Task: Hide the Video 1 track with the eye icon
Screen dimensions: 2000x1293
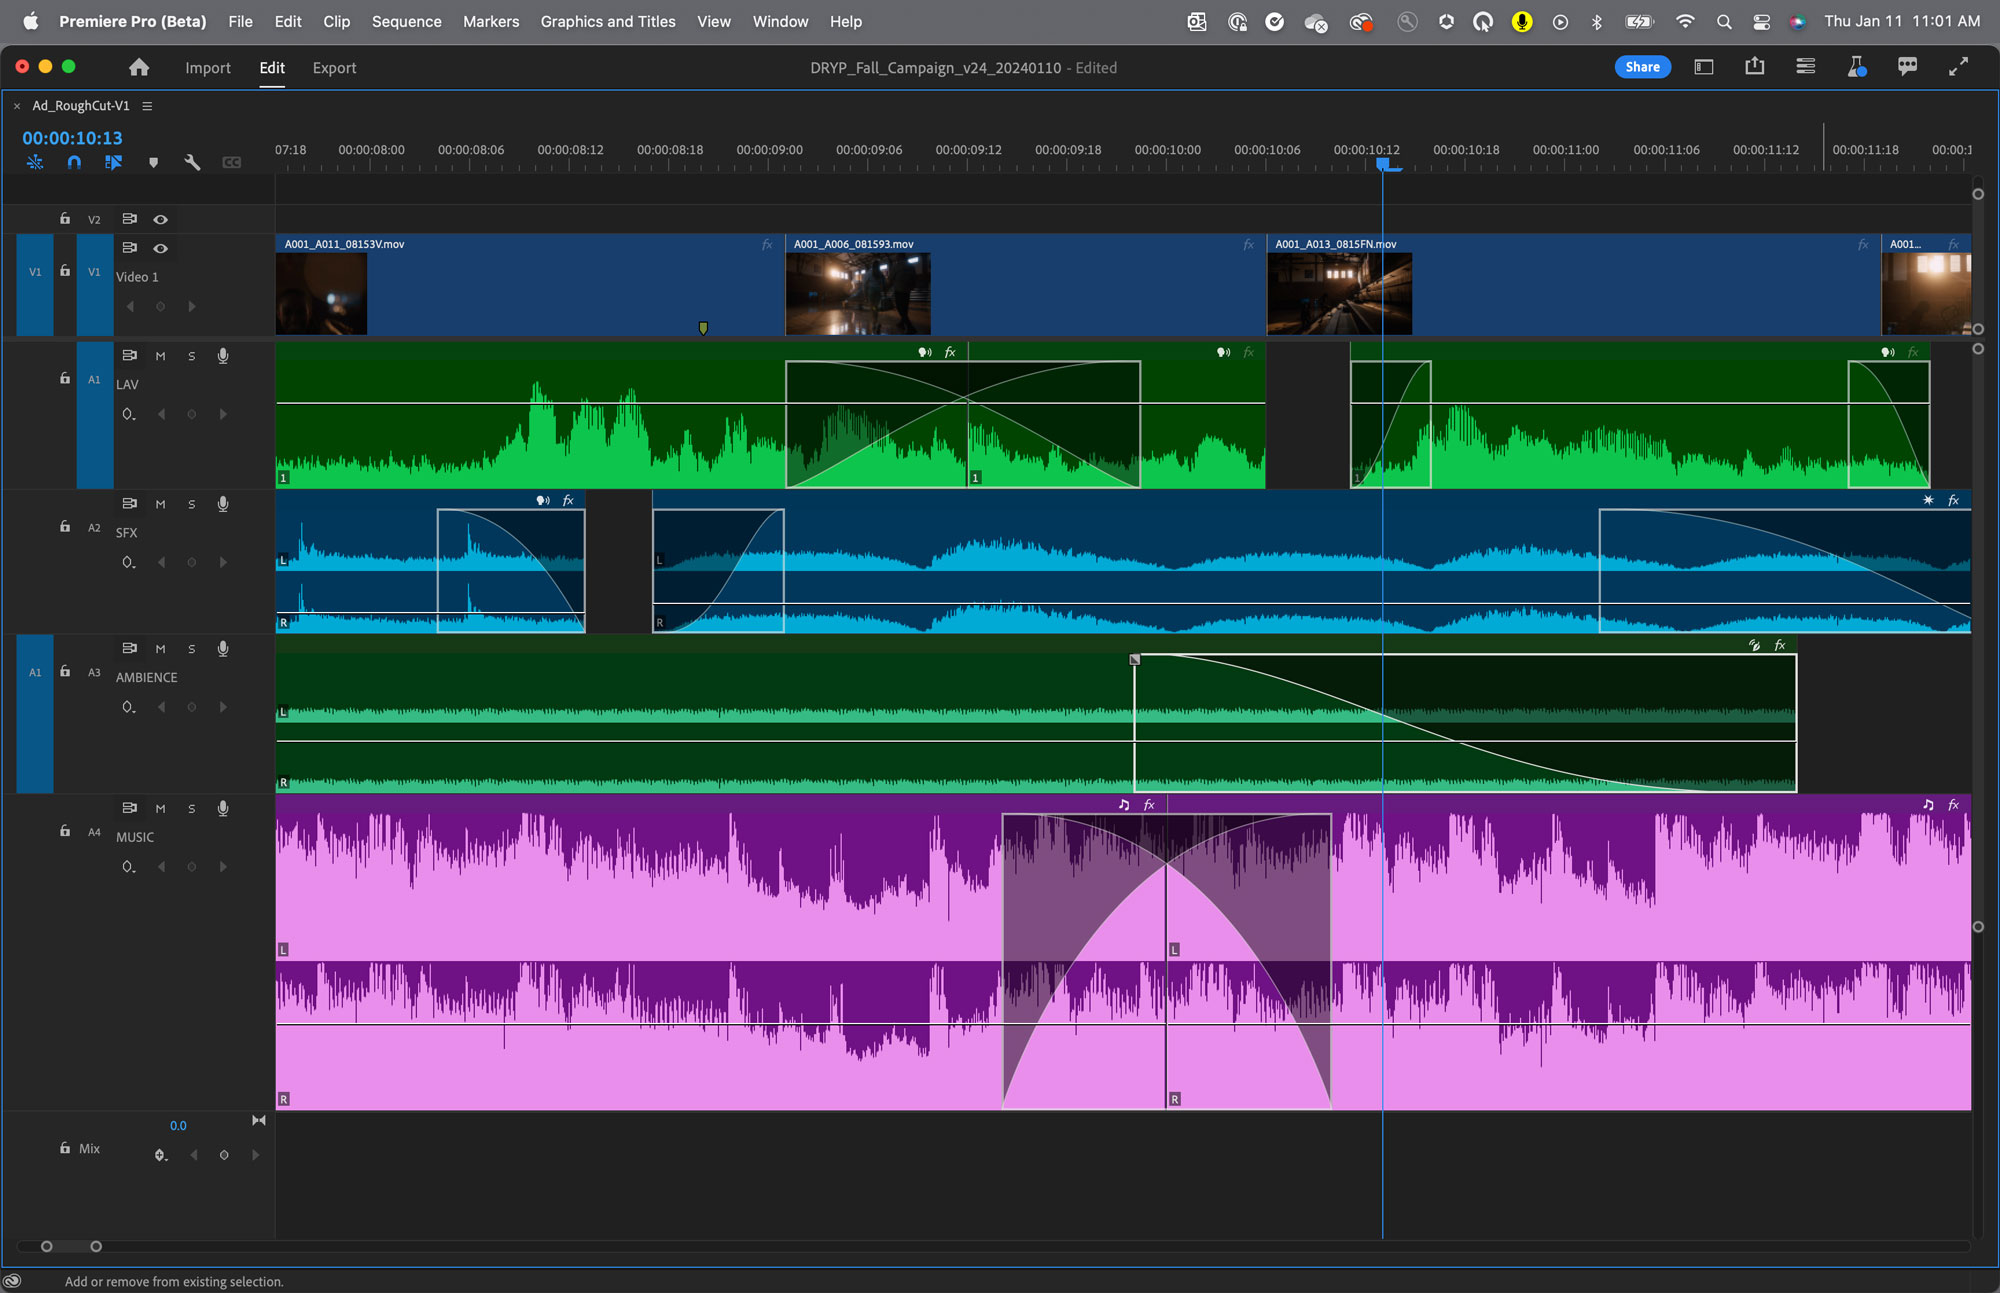Action: (x=160, y=248)
